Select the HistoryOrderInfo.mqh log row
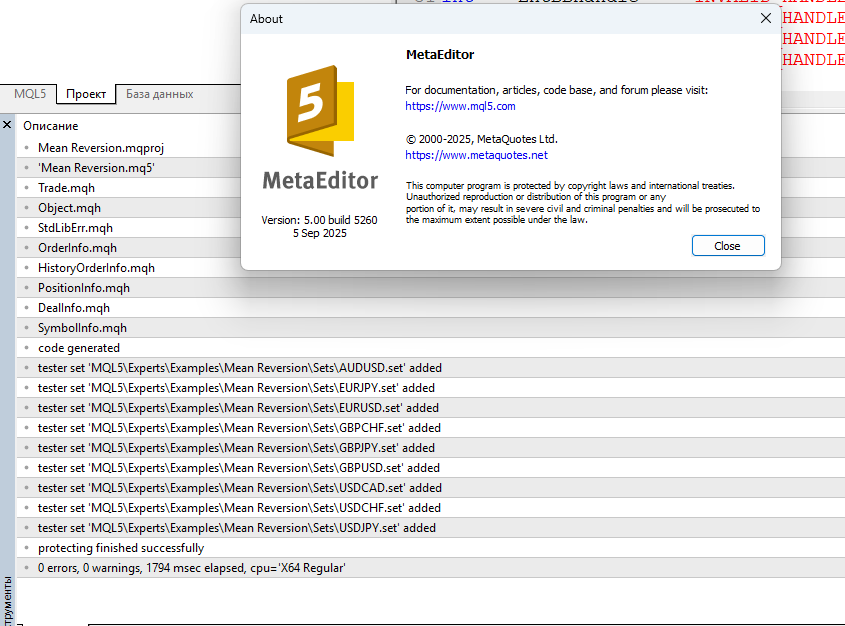 tap(128, 268)
